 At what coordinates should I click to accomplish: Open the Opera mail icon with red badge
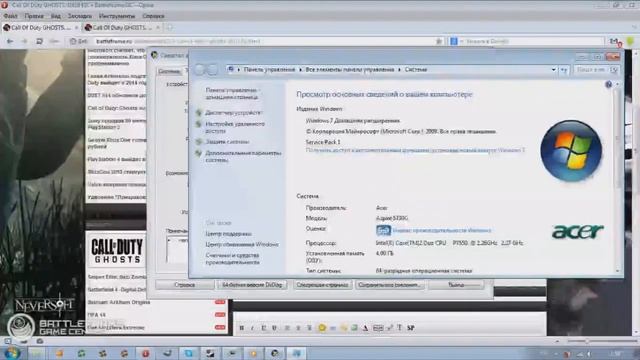[615, 42]
